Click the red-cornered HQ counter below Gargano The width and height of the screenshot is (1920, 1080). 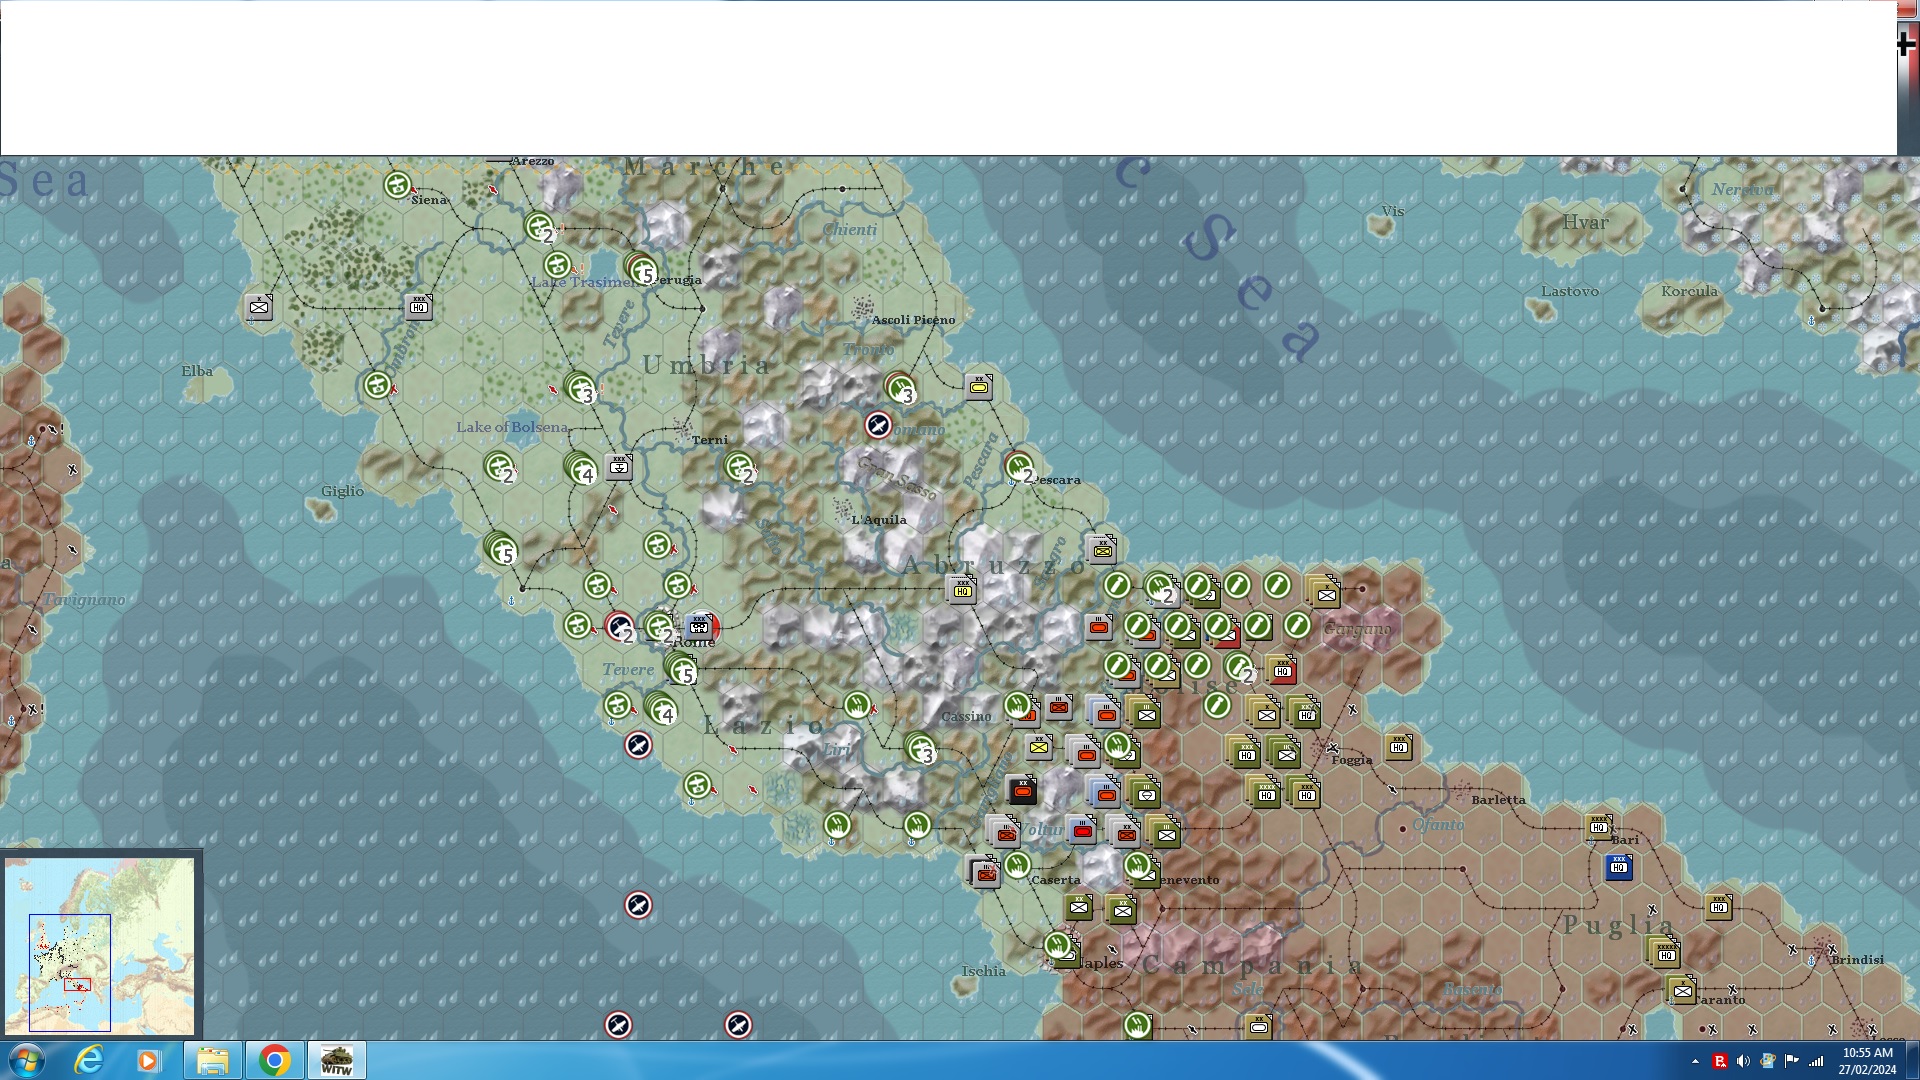pos(1281,670)
